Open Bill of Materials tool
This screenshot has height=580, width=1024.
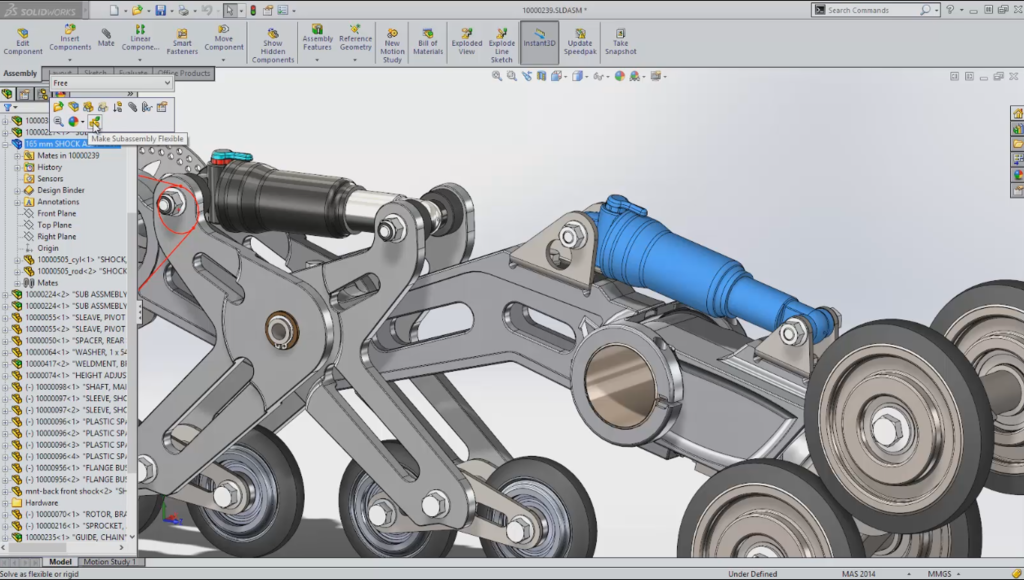click(x=428, y=41)
